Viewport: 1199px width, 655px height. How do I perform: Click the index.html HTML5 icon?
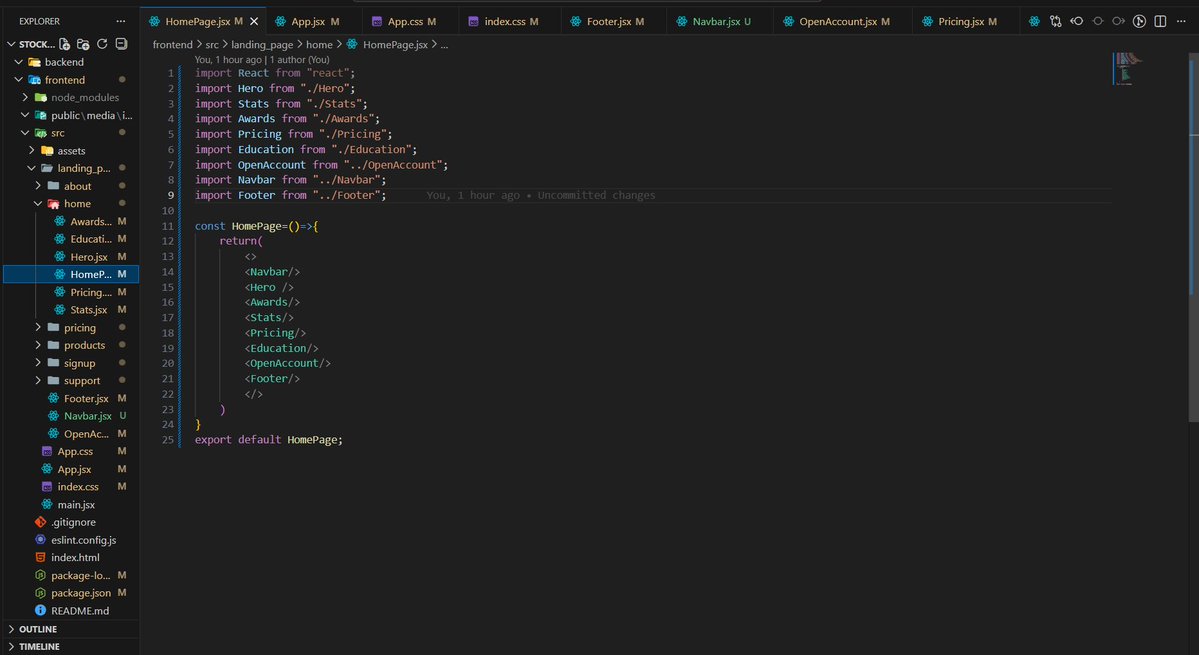41,557
